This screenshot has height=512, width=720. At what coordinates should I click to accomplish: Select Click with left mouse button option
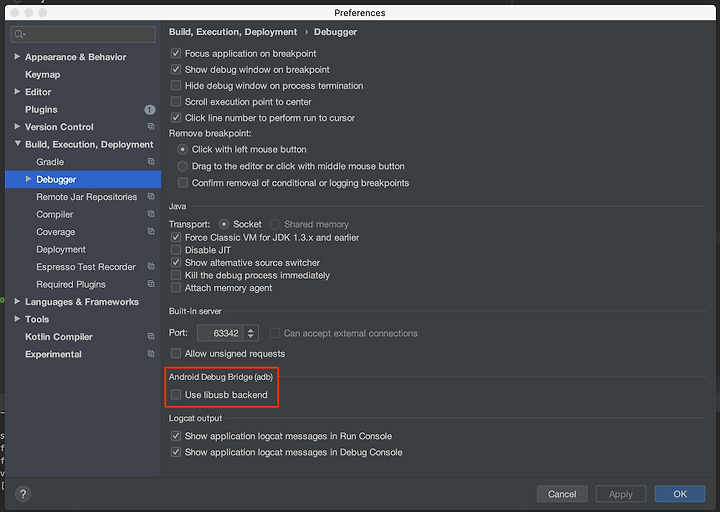tap(183, 150)
